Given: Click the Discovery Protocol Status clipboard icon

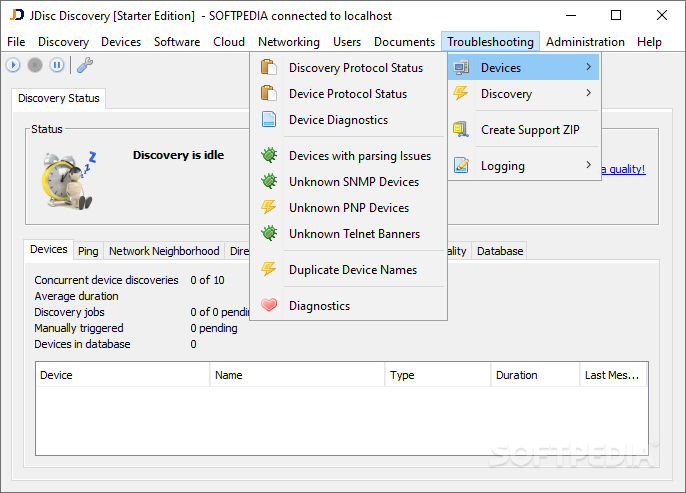Looking at the screenshot, I should tap(269, 67).
